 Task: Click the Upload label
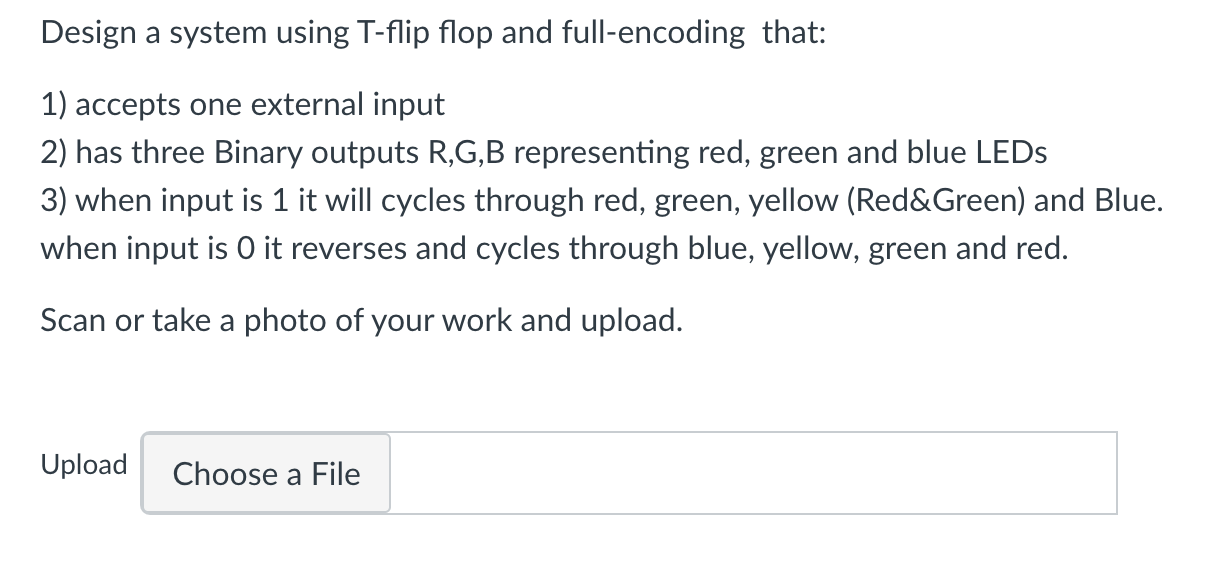point(84,465)
